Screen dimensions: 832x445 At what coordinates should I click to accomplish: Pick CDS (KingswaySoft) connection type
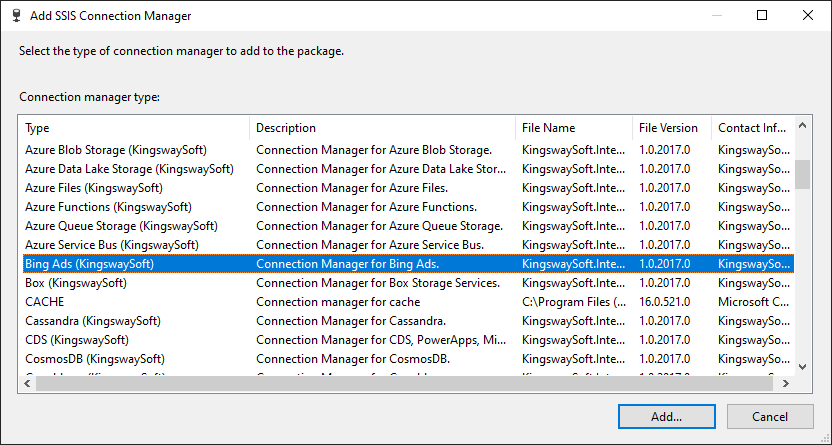point(408,340)
